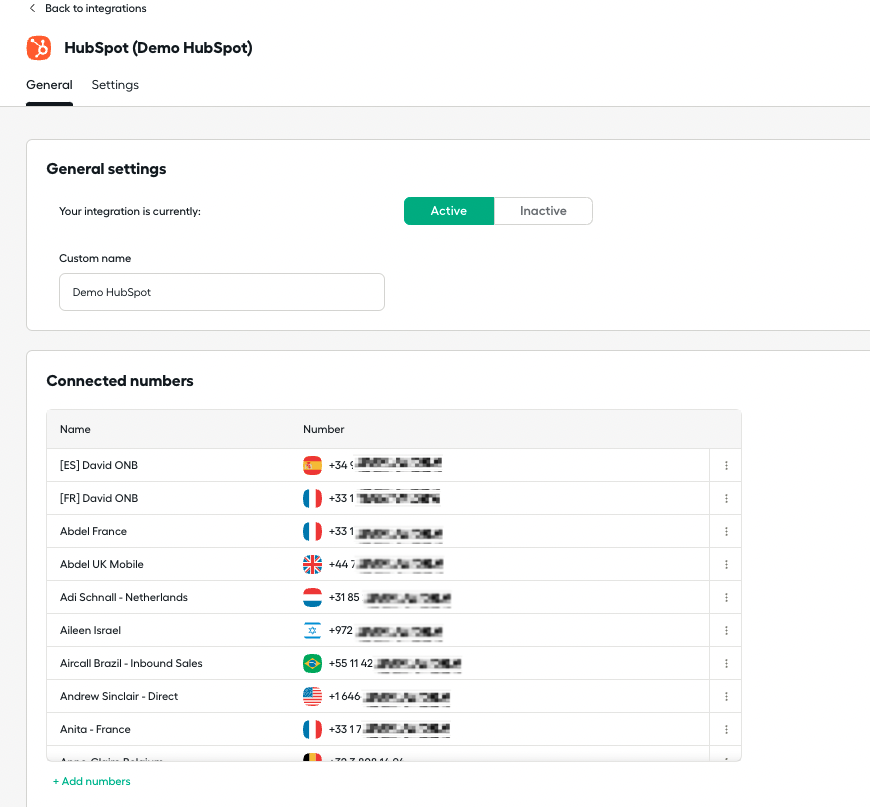
Task: Open options menu for [FR] David ONB
Action: (726, 498)
